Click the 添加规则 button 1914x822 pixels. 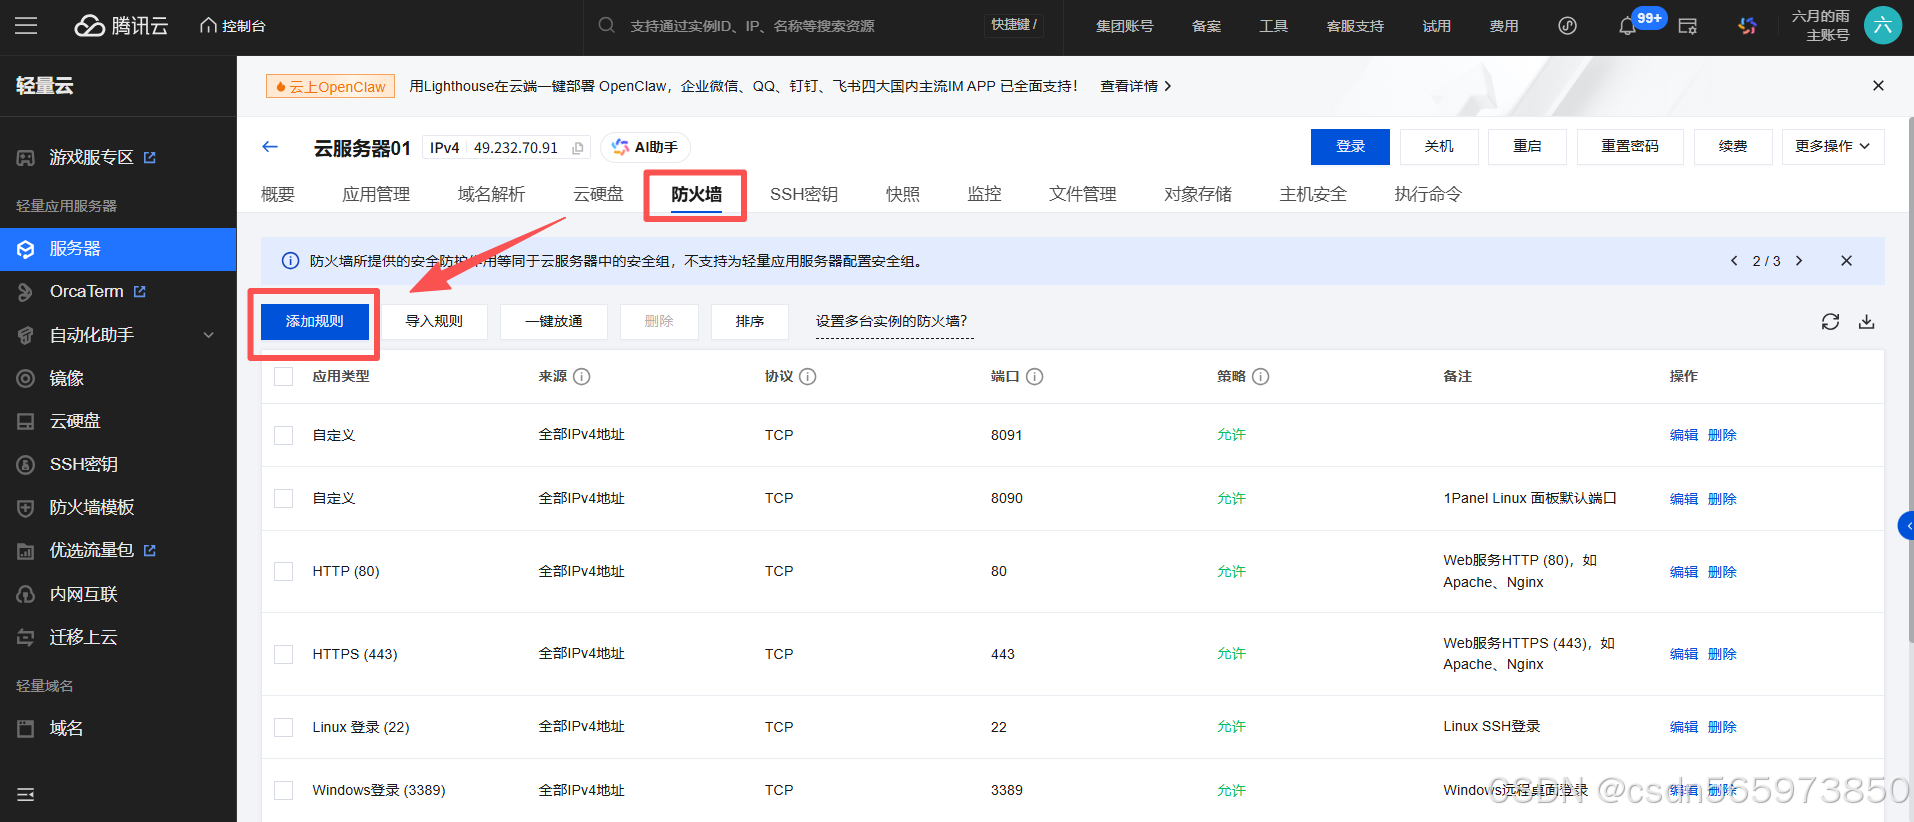(314, 321)
